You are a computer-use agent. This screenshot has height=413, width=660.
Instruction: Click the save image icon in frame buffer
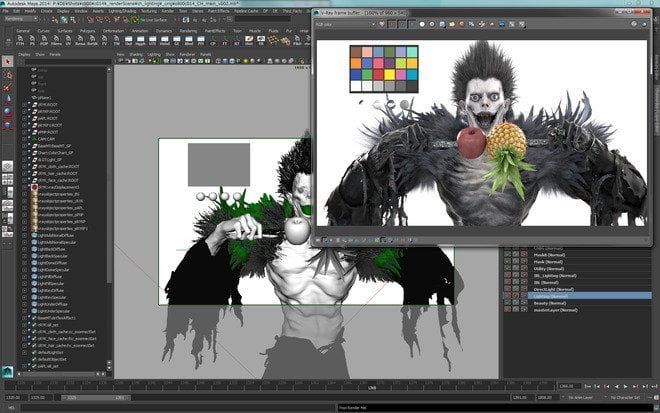pos(442,24)
